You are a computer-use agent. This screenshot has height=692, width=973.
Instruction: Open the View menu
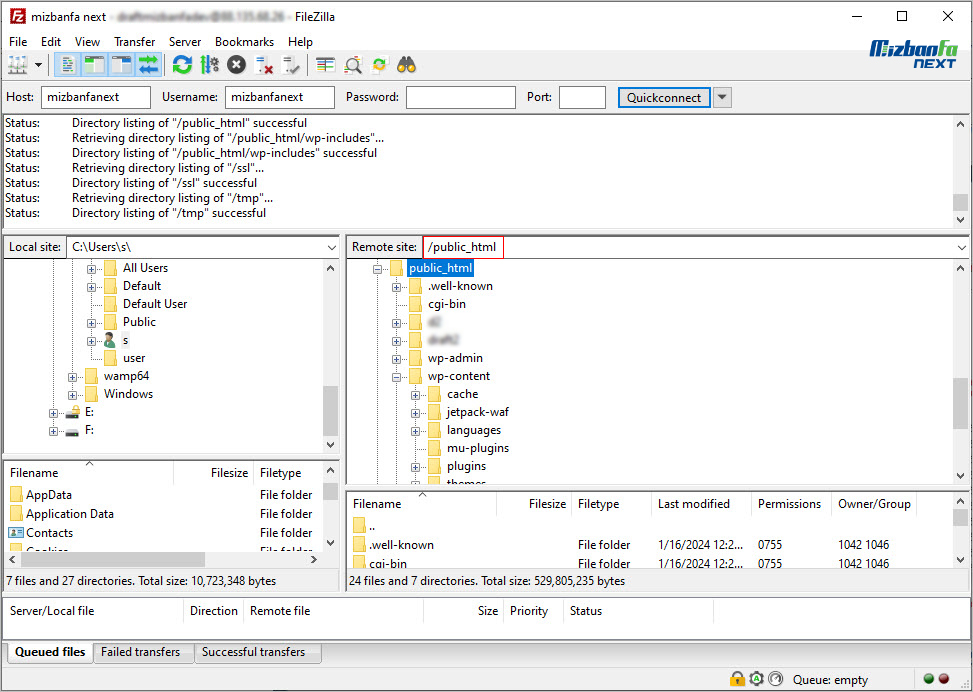(87, 42)
